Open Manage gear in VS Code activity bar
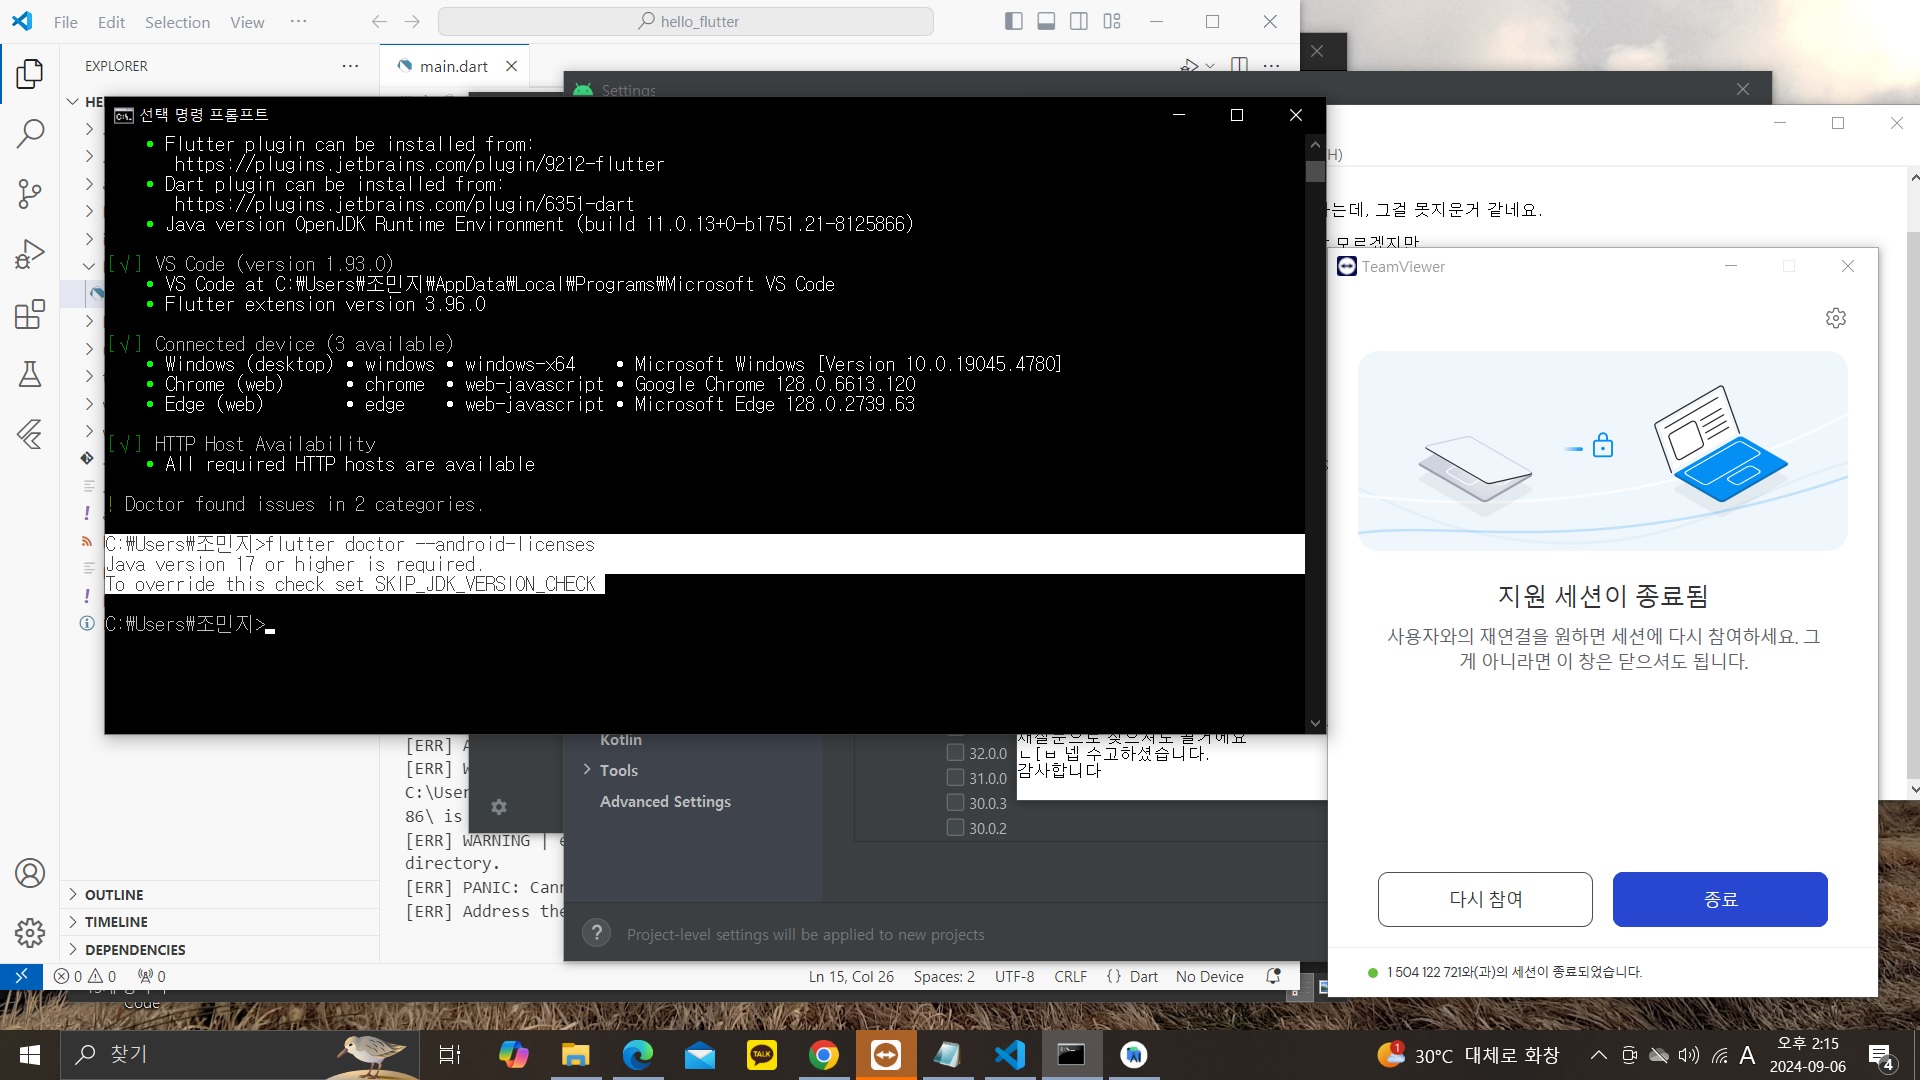Image resolution: width=1920 pixels, height=1080 pixels. point(30,933)
